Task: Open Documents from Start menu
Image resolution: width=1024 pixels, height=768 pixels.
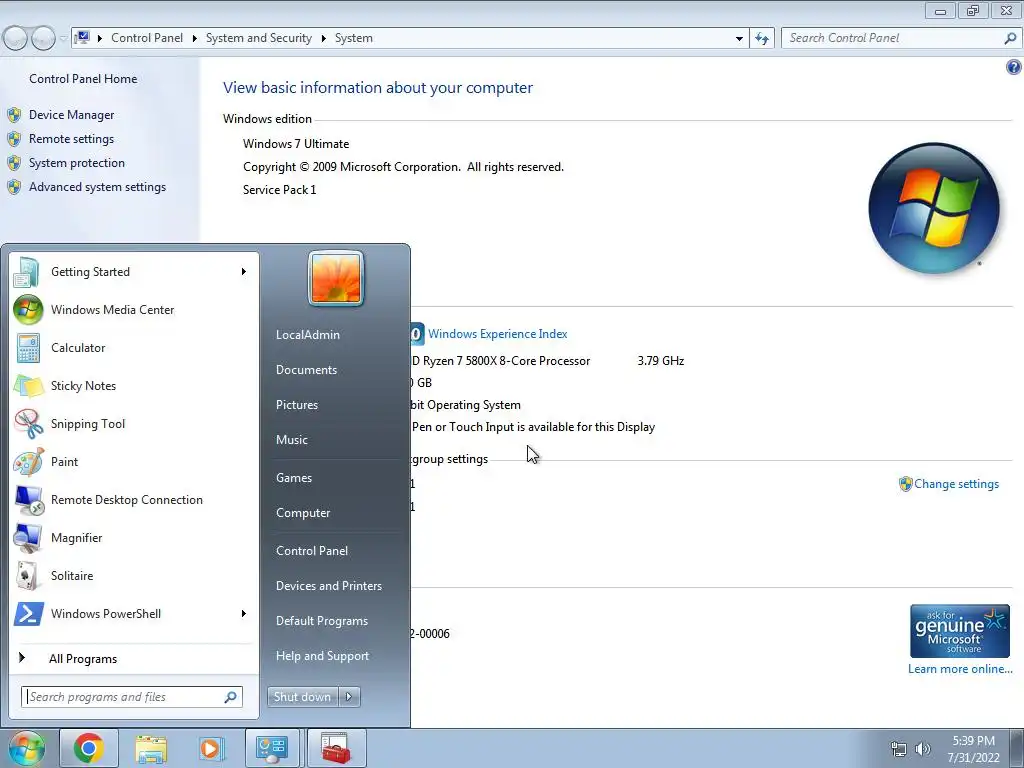Action: (x=306, y=370)
